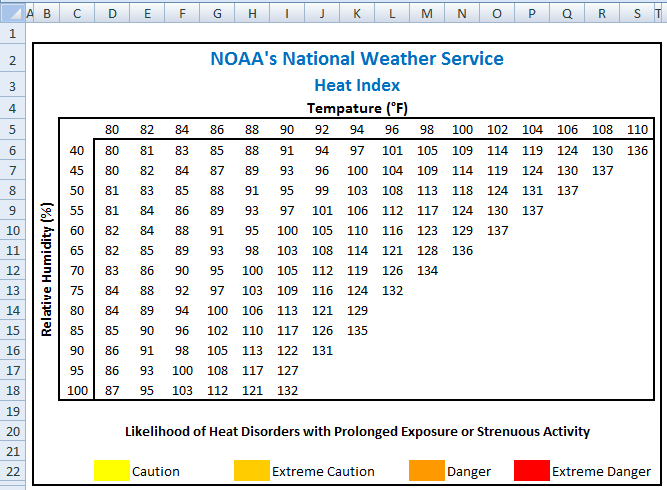
Task: Select column header C
Action: click(x=77, y=14)
